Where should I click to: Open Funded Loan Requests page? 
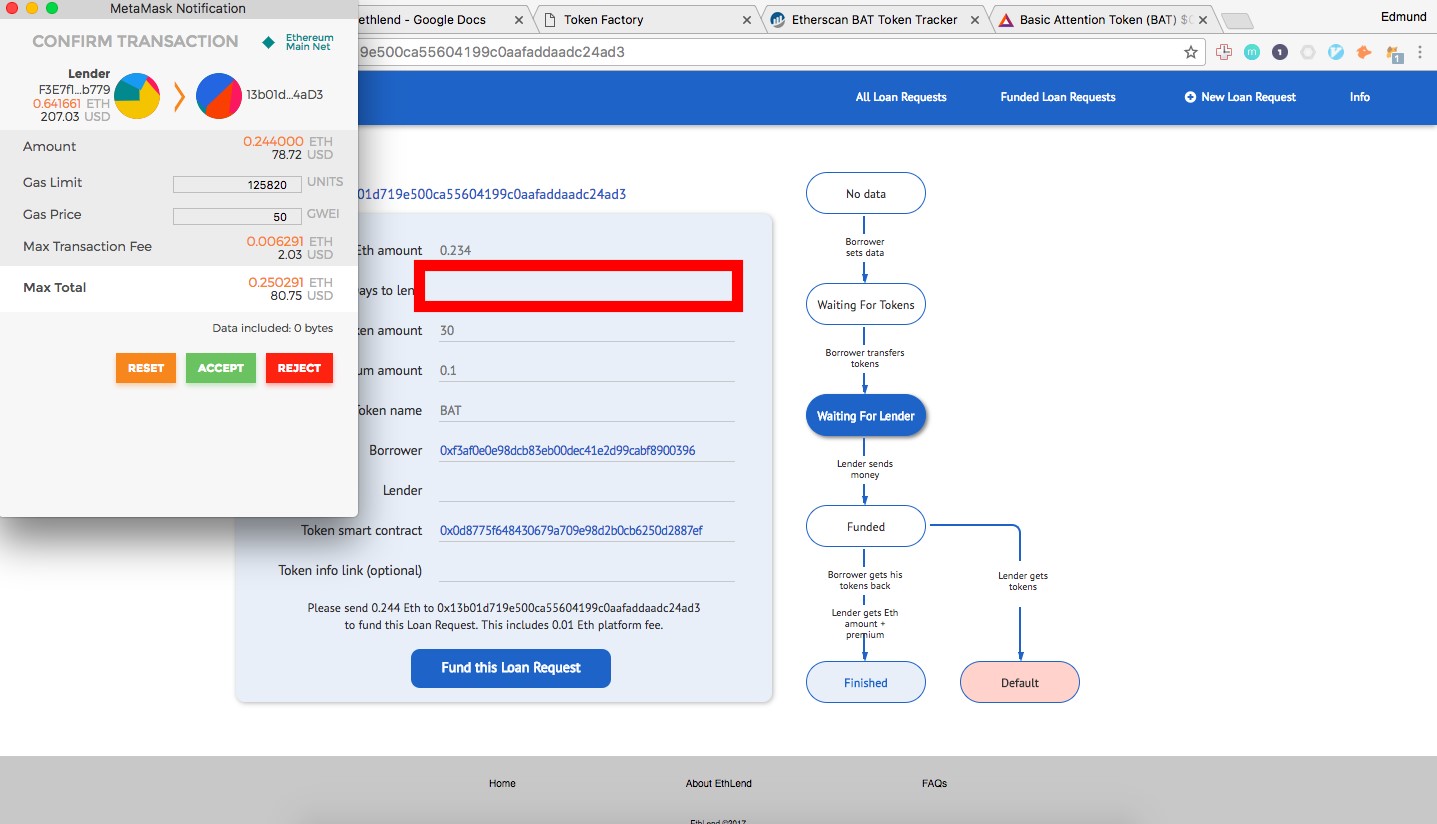click(x=1058, y=97)
